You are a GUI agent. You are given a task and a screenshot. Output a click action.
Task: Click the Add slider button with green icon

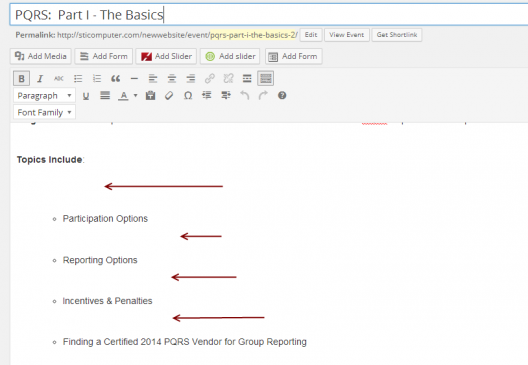(x=230, y=56)
